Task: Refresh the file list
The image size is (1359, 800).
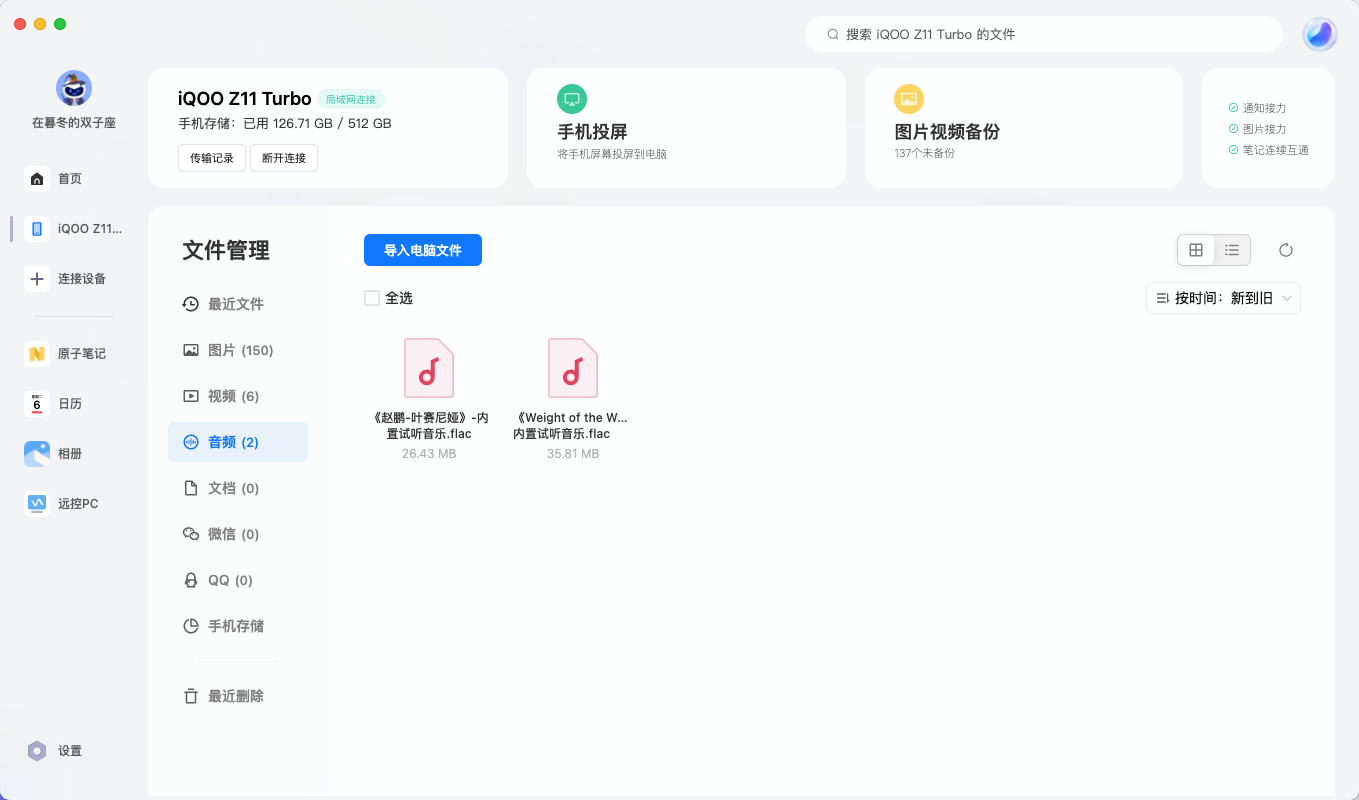Action: point(1286,250)
